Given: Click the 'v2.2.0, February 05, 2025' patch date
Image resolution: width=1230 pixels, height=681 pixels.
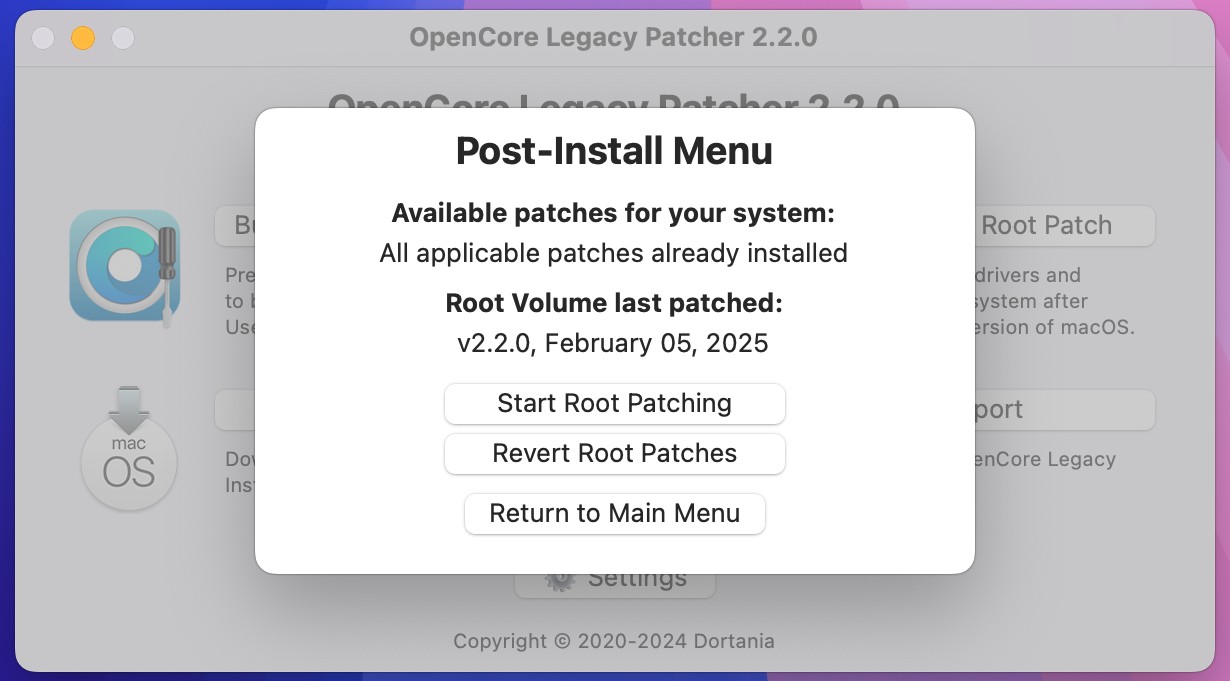Looking at the screenshot, I should point(613,343).
